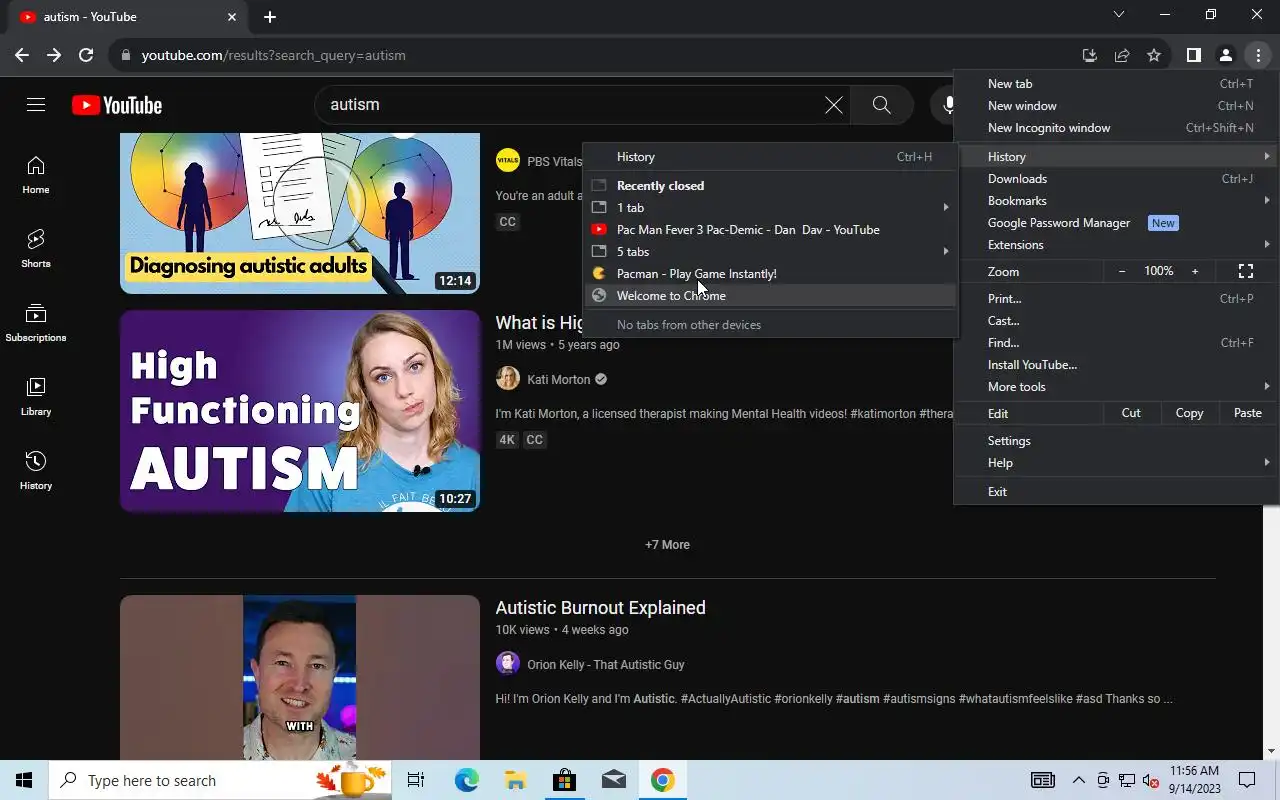This screenshot has width=1280, height=800.
Task: Click the share page icon in address bar
Action: coord(1122,55)
